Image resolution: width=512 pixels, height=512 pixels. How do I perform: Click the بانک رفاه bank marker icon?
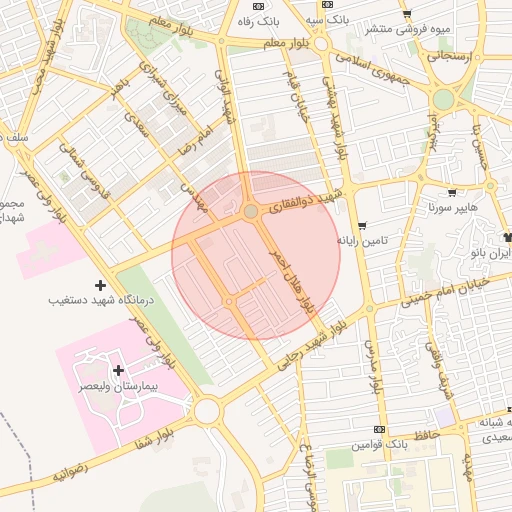[x=258, y=6]
